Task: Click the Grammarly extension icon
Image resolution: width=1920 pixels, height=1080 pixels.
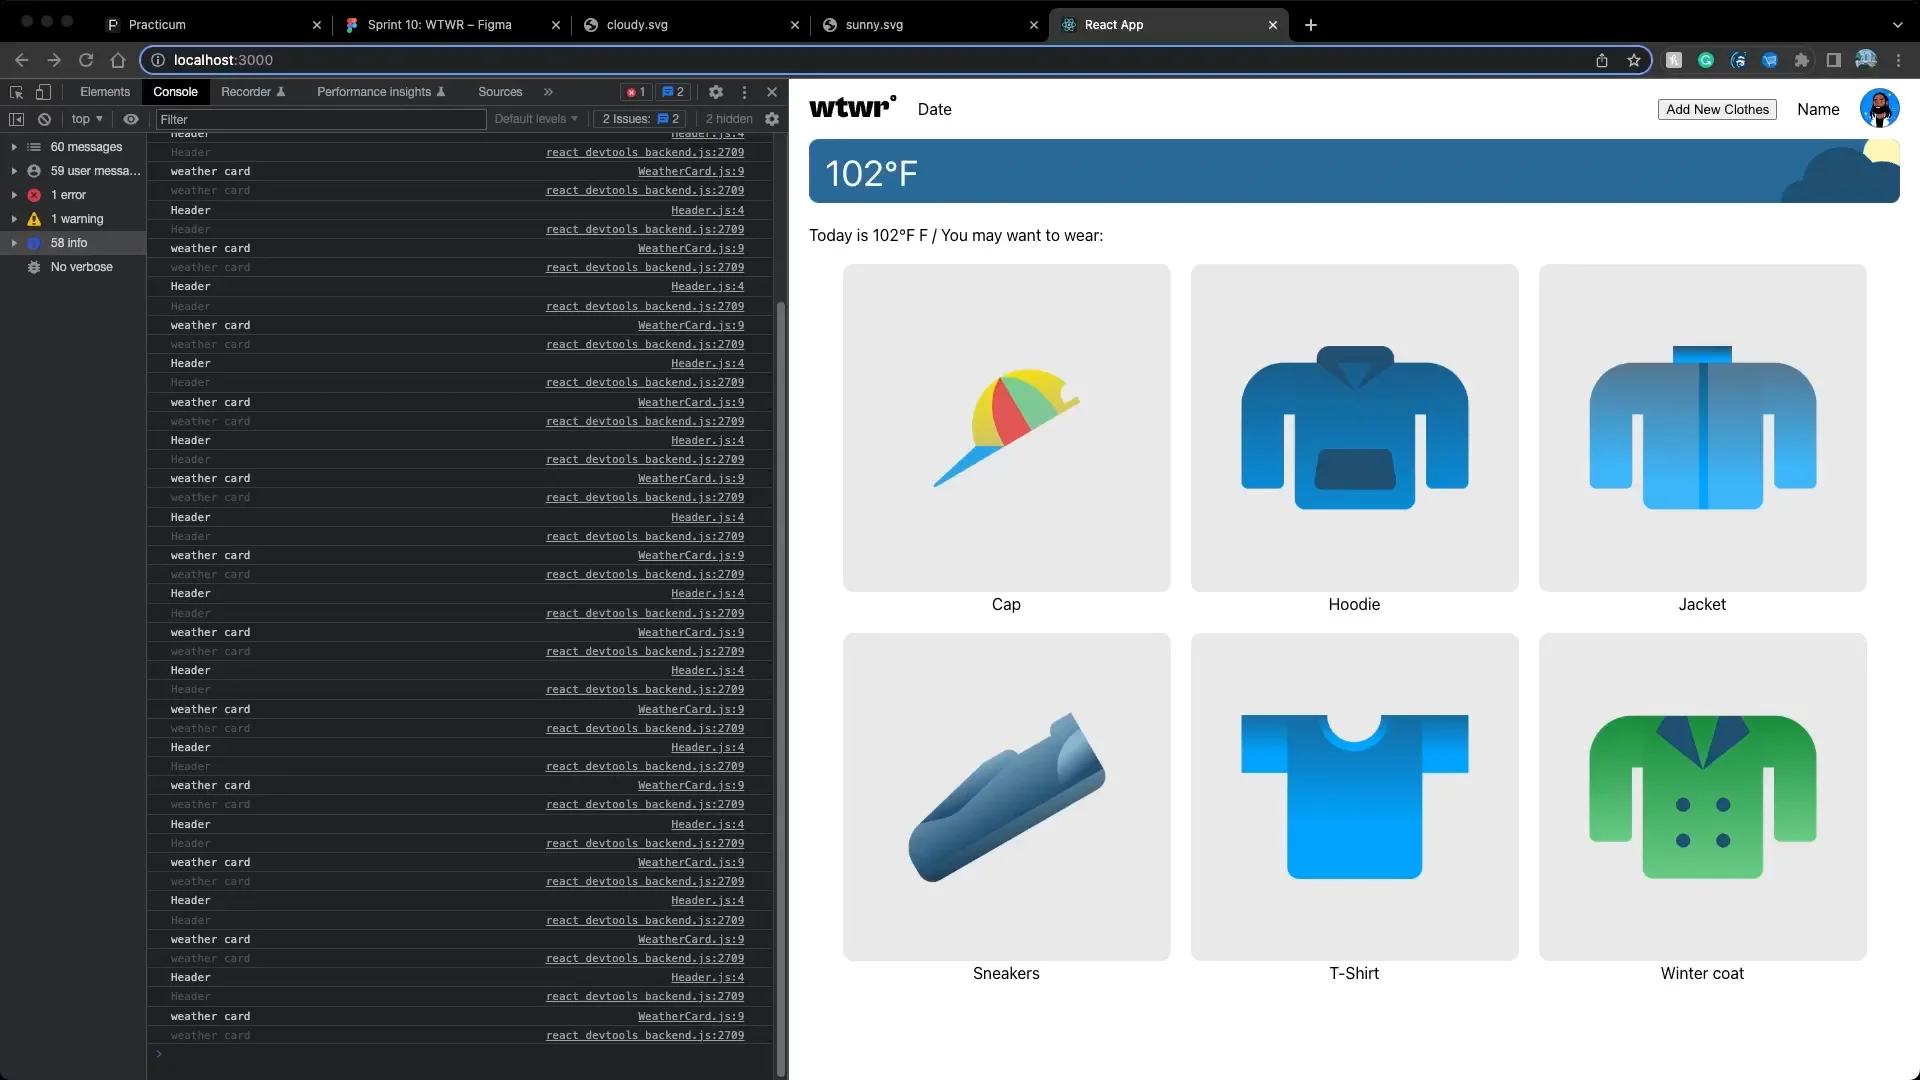Action: [1707, 60]
